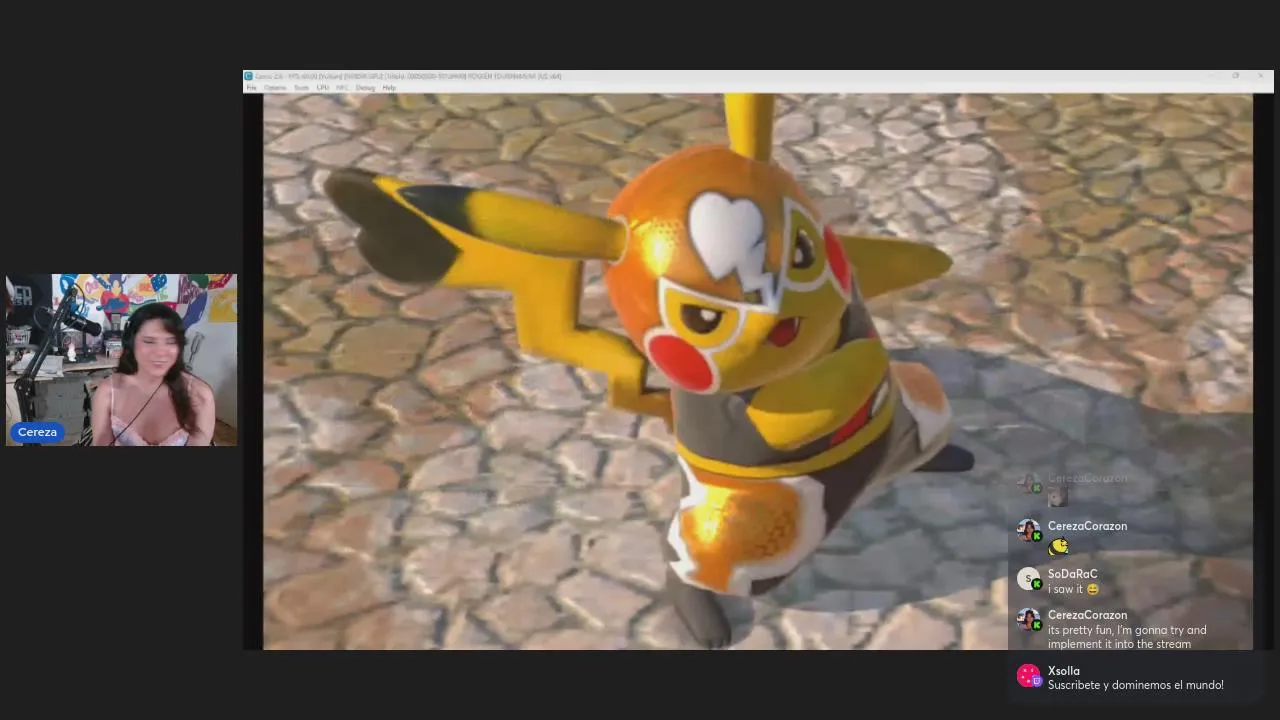The image size is (1280, 720).
Task: Click the Cemu app icon in title bar
Action: pos(249,76)
